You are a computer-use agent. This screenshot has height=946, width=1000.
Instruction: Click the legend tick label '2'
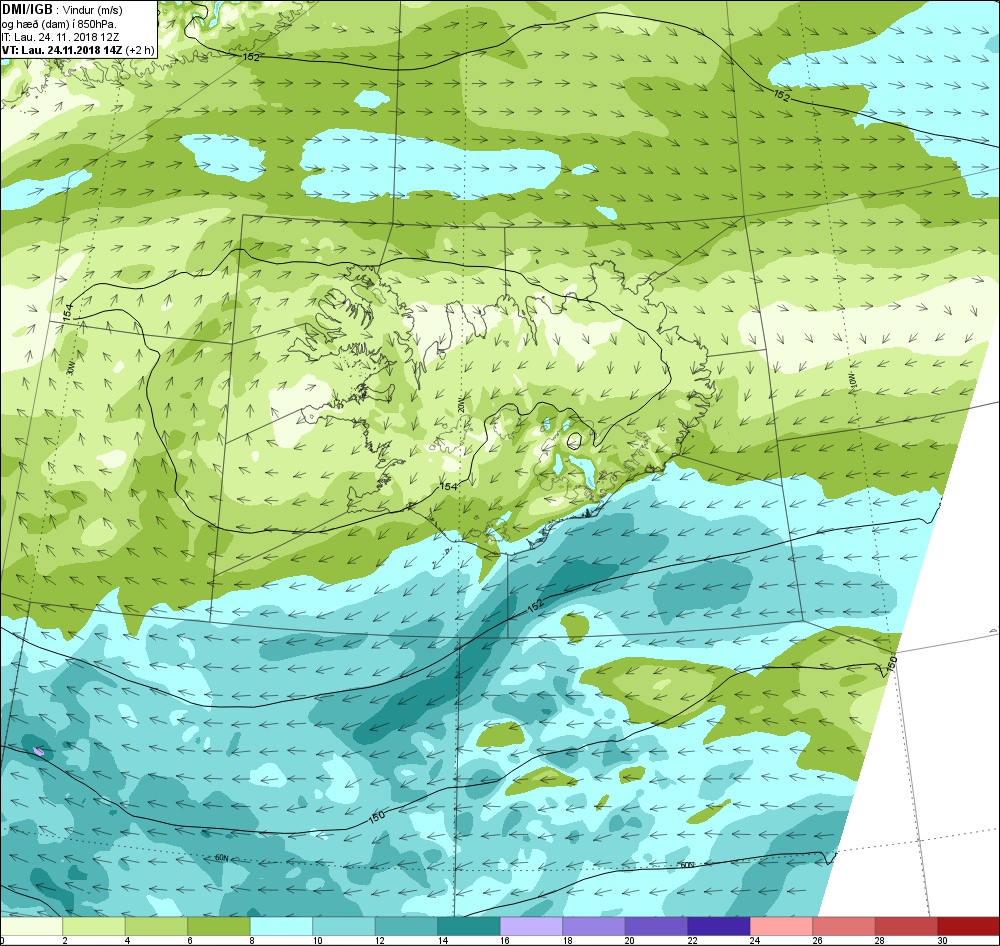click(x=64, y=940)
